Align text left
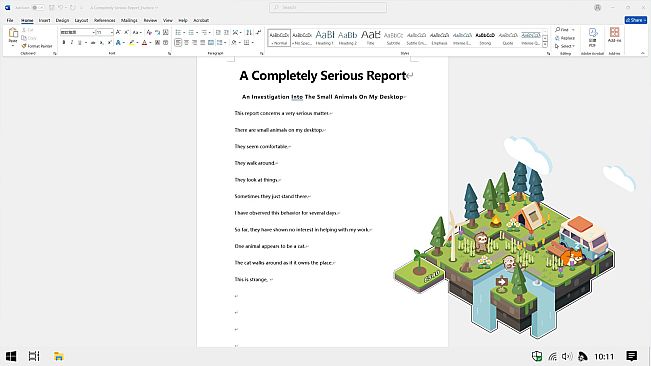Image resolution: width=651 pixels, height=366 pixels. (178, 42)
